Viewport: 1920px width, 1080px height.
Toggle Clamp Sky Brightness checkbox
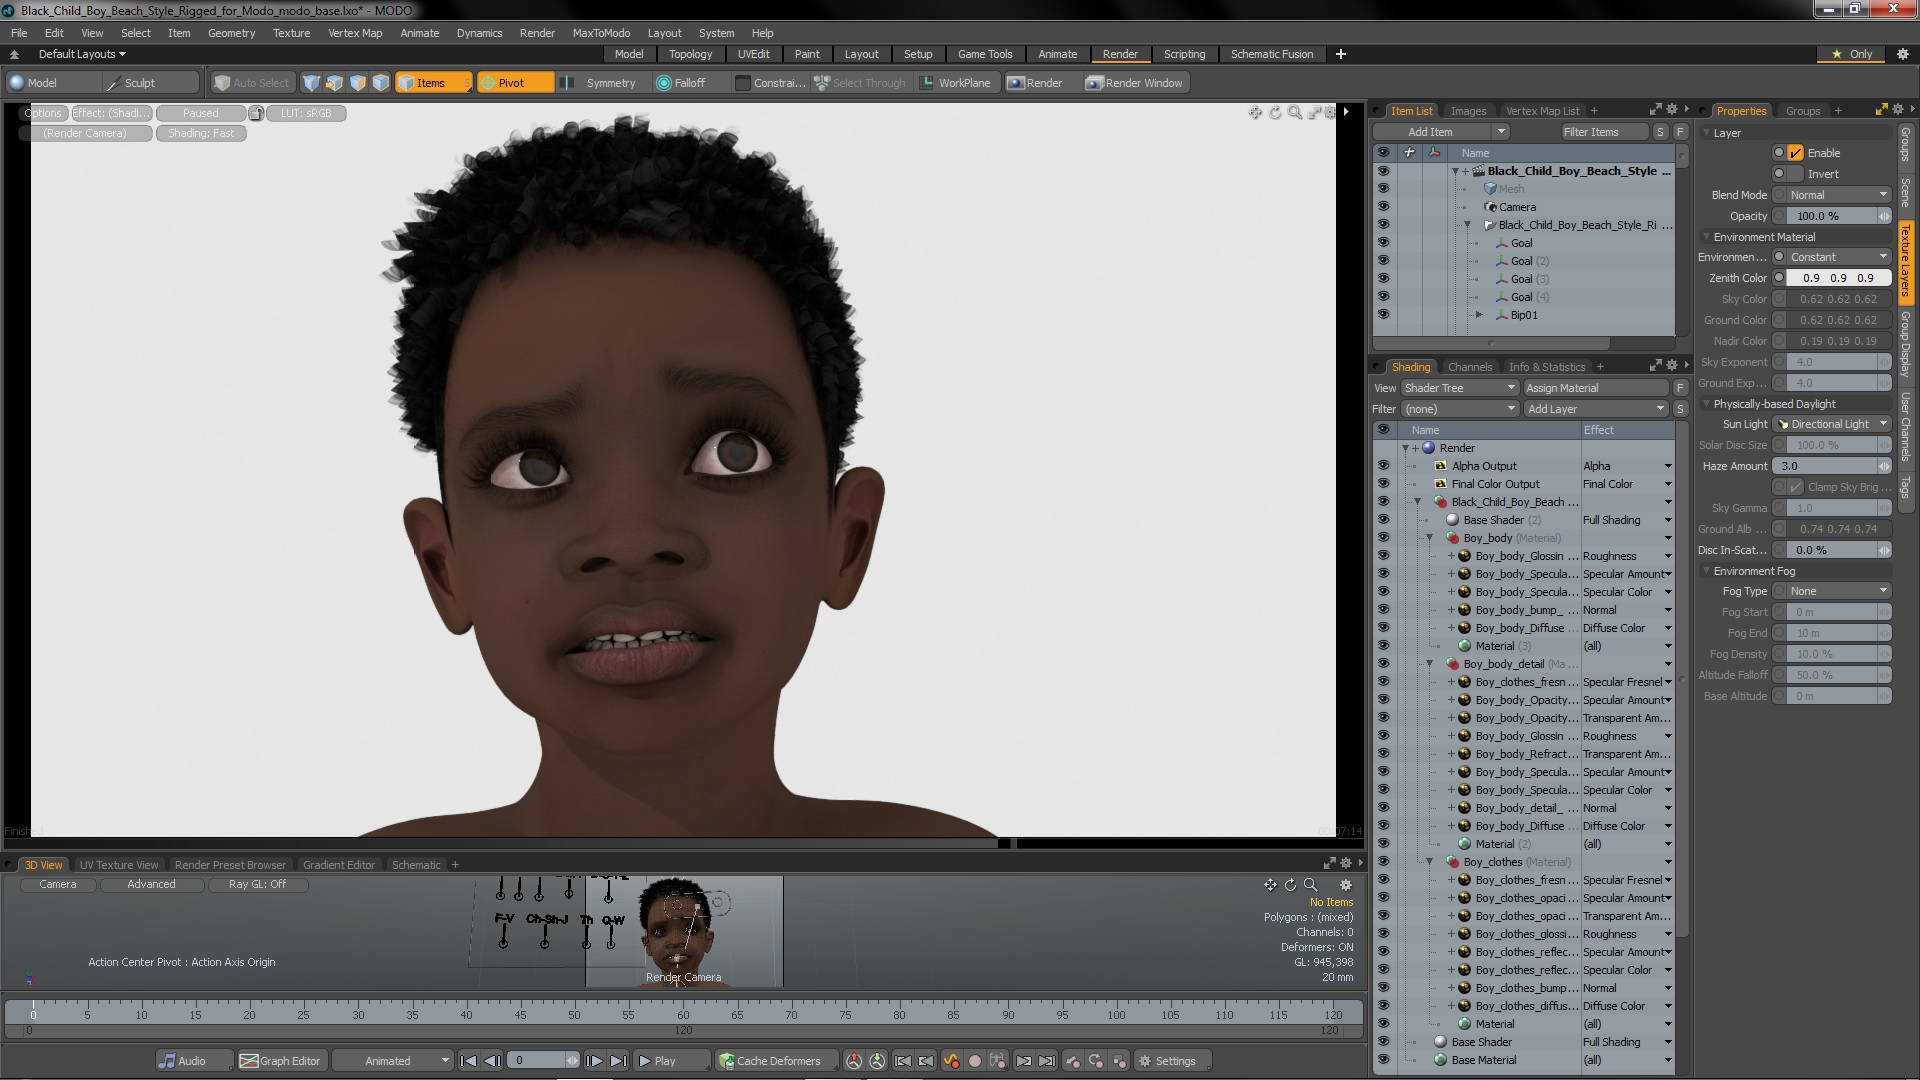1796,487
